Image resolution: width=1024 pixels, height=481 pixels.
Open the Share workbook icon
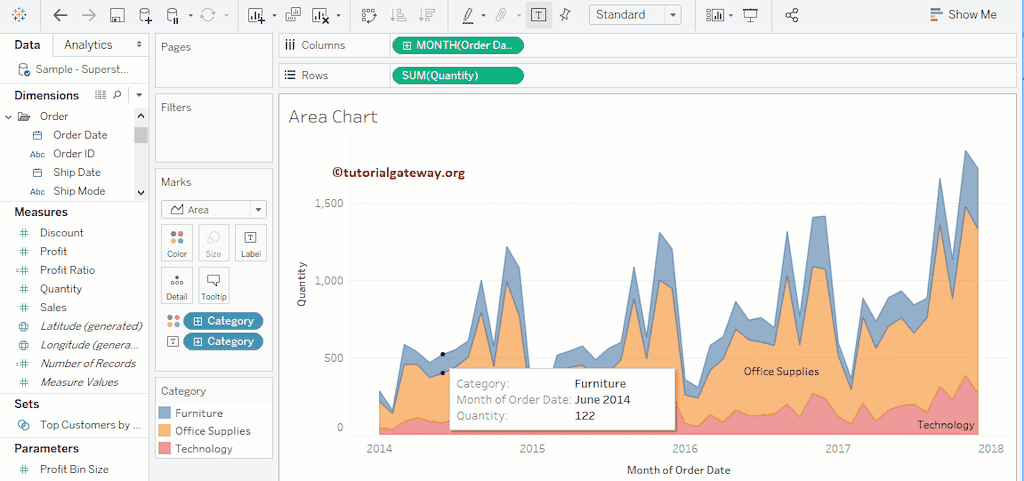(x=792, y=15)
